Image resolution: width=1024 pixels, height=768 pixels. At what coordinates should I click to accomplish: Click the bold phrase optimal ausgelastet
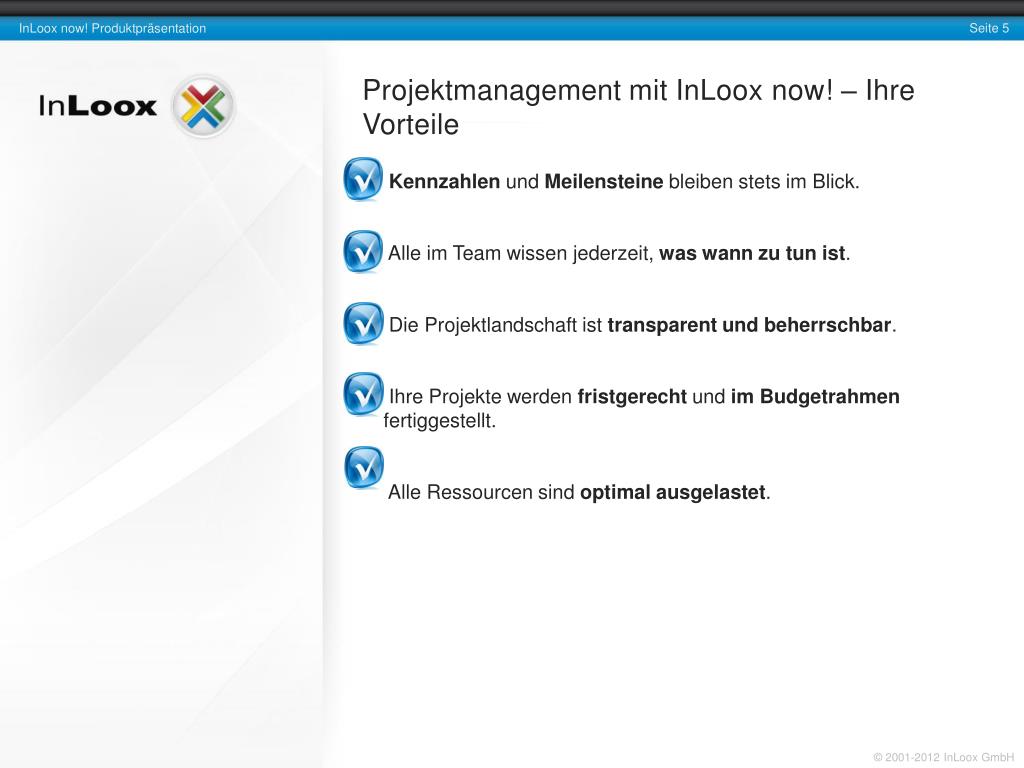tap(673, 492)
